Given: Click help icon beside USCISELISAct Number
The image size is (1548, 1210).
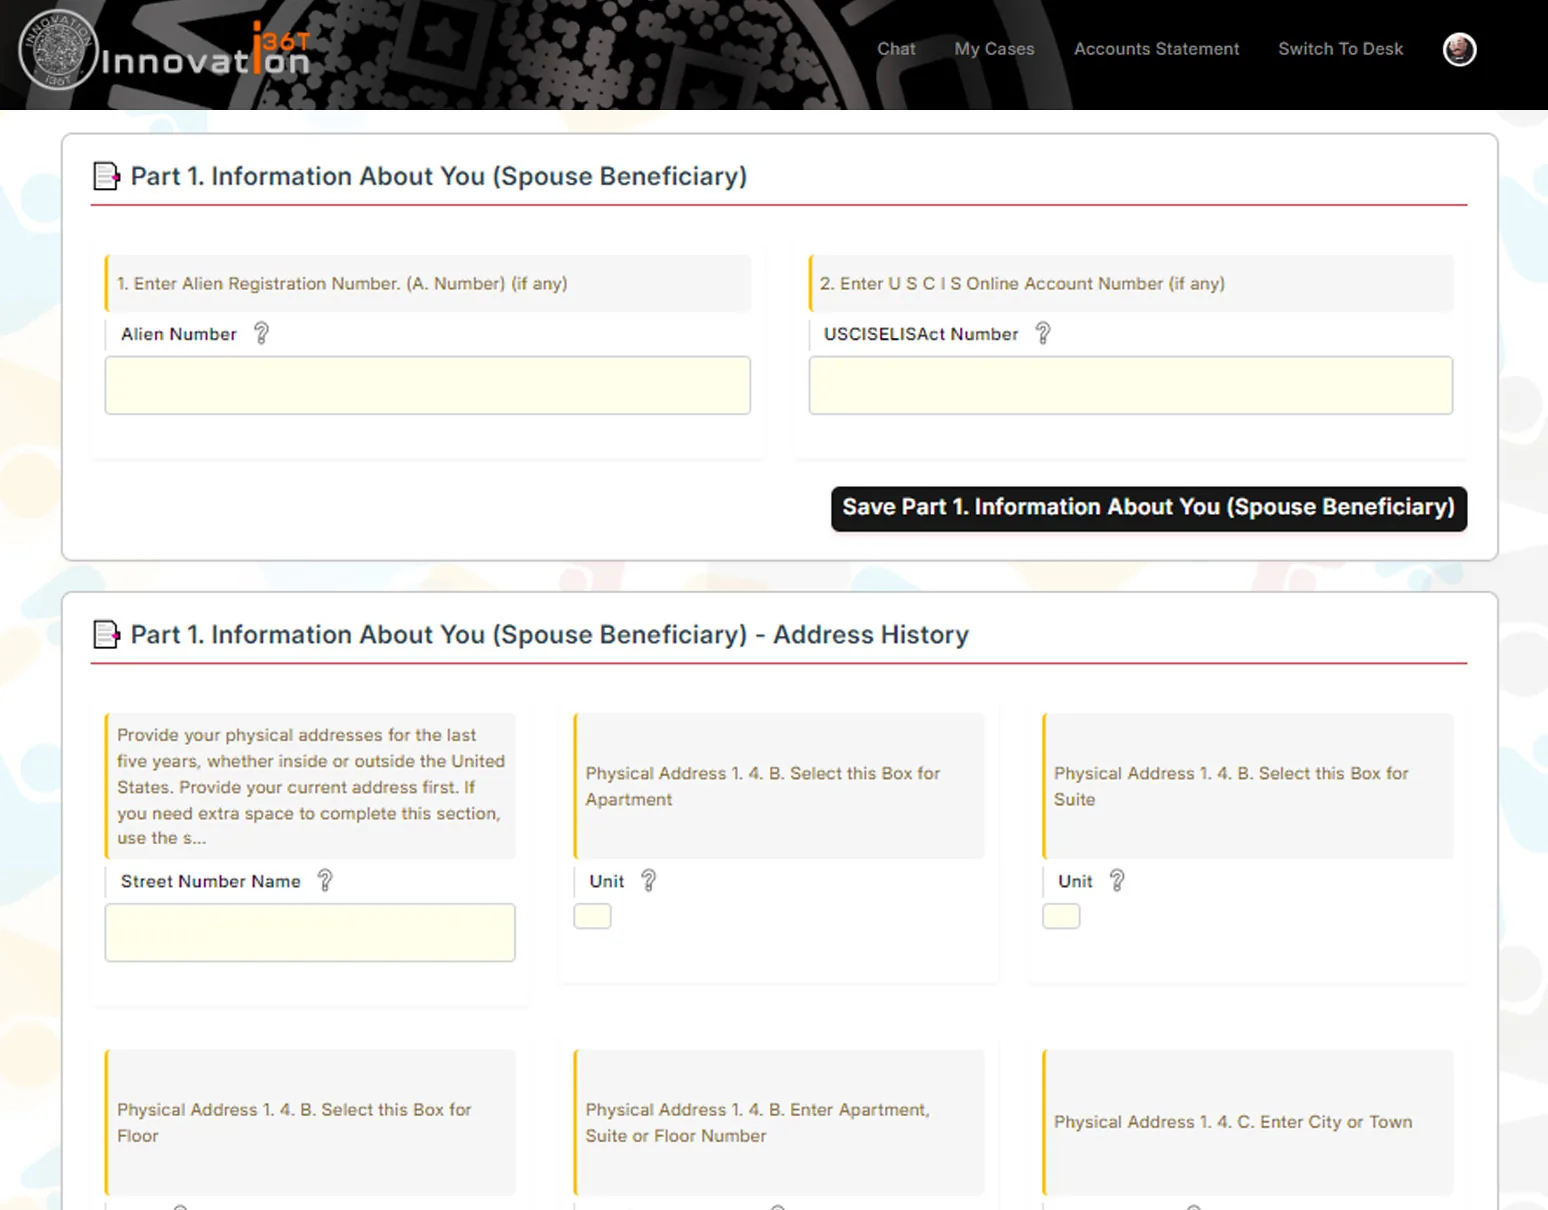Looking at the screenshot, I should click(x=1043, y=333).
